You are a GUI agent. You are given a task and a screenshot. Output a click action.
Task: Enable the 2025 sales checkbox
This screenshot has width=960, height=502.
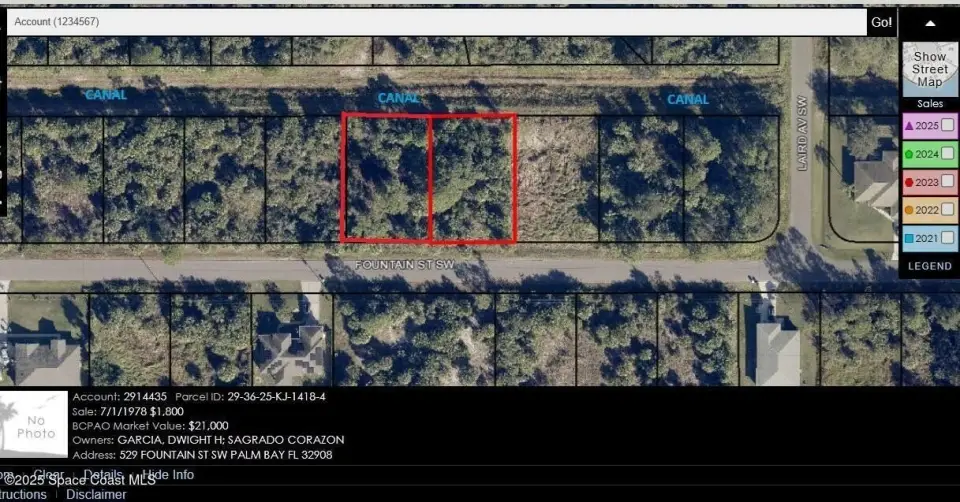coord(946,125)
